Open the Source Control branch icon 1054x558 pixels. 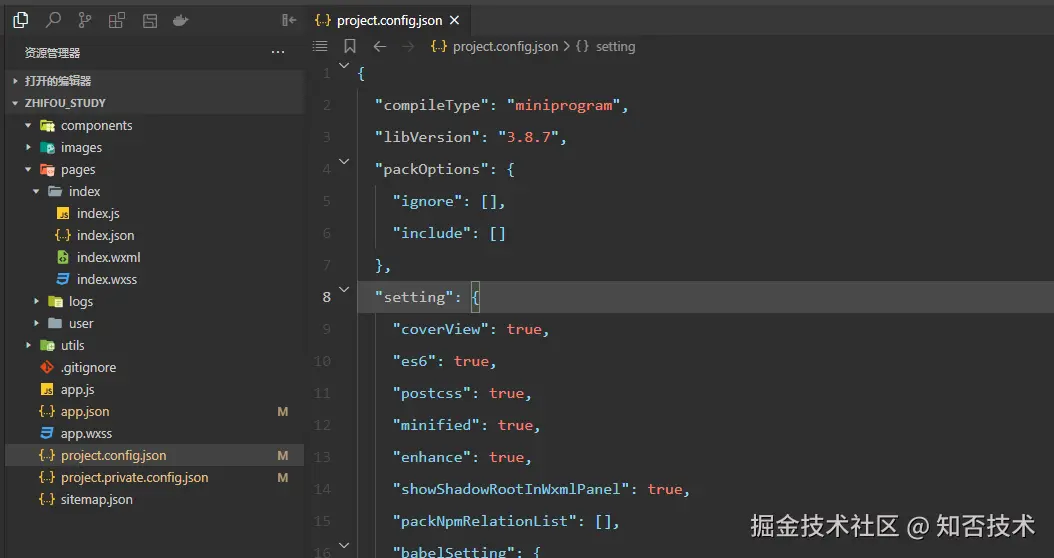point(85,20)
